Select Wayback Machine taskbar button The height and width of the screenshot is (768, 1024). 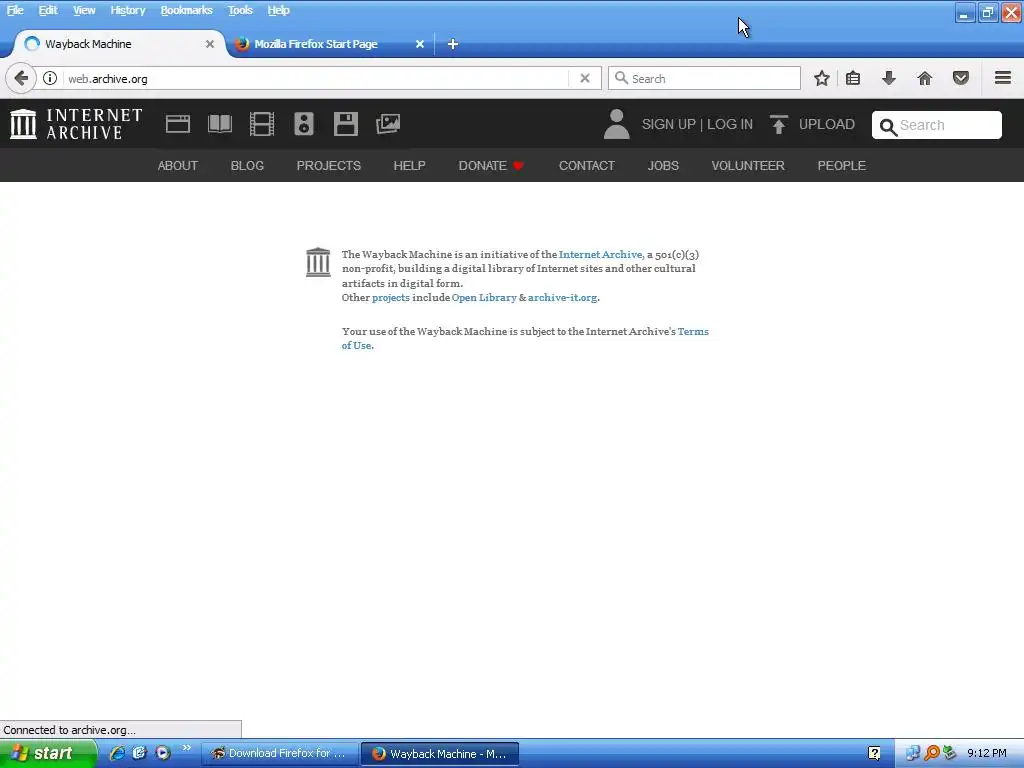click(x=440, y=754)
